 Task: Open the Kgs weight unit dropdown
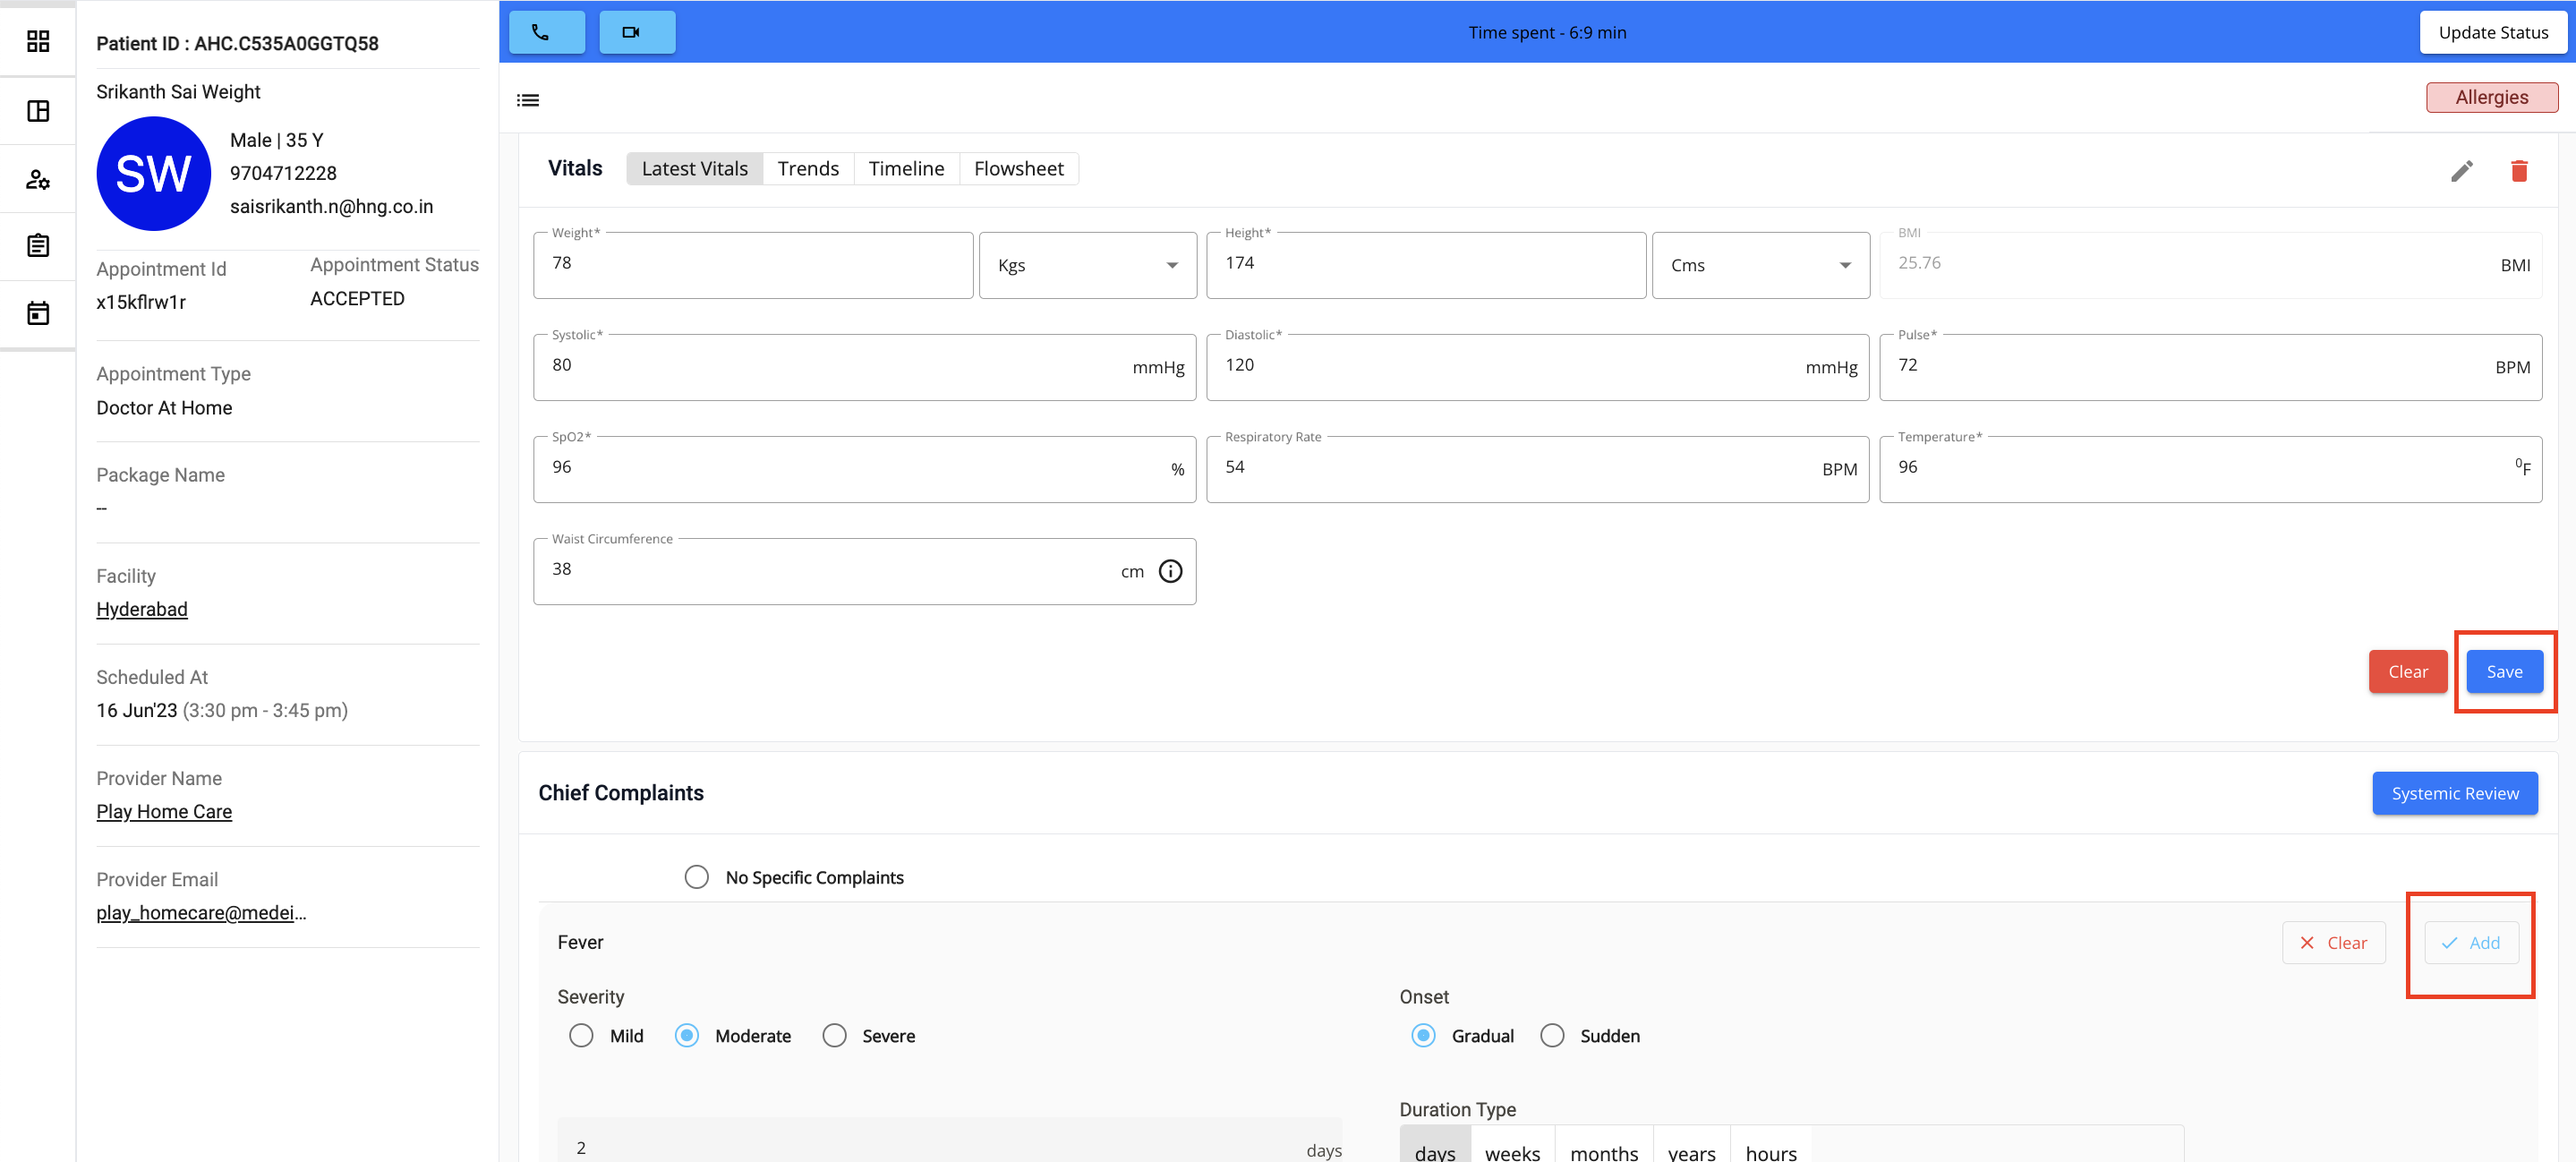[1087, 266]
